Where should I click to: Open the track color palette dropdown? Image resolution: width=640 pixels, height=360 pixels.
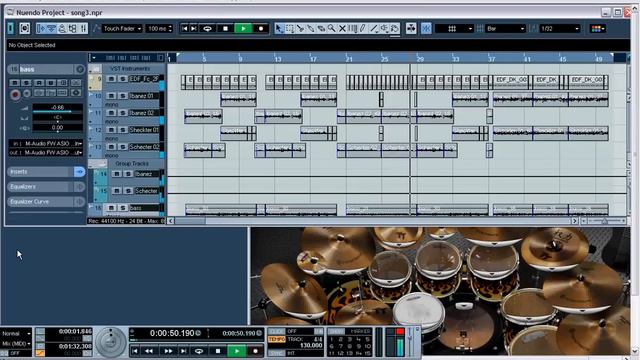[598, 29]
